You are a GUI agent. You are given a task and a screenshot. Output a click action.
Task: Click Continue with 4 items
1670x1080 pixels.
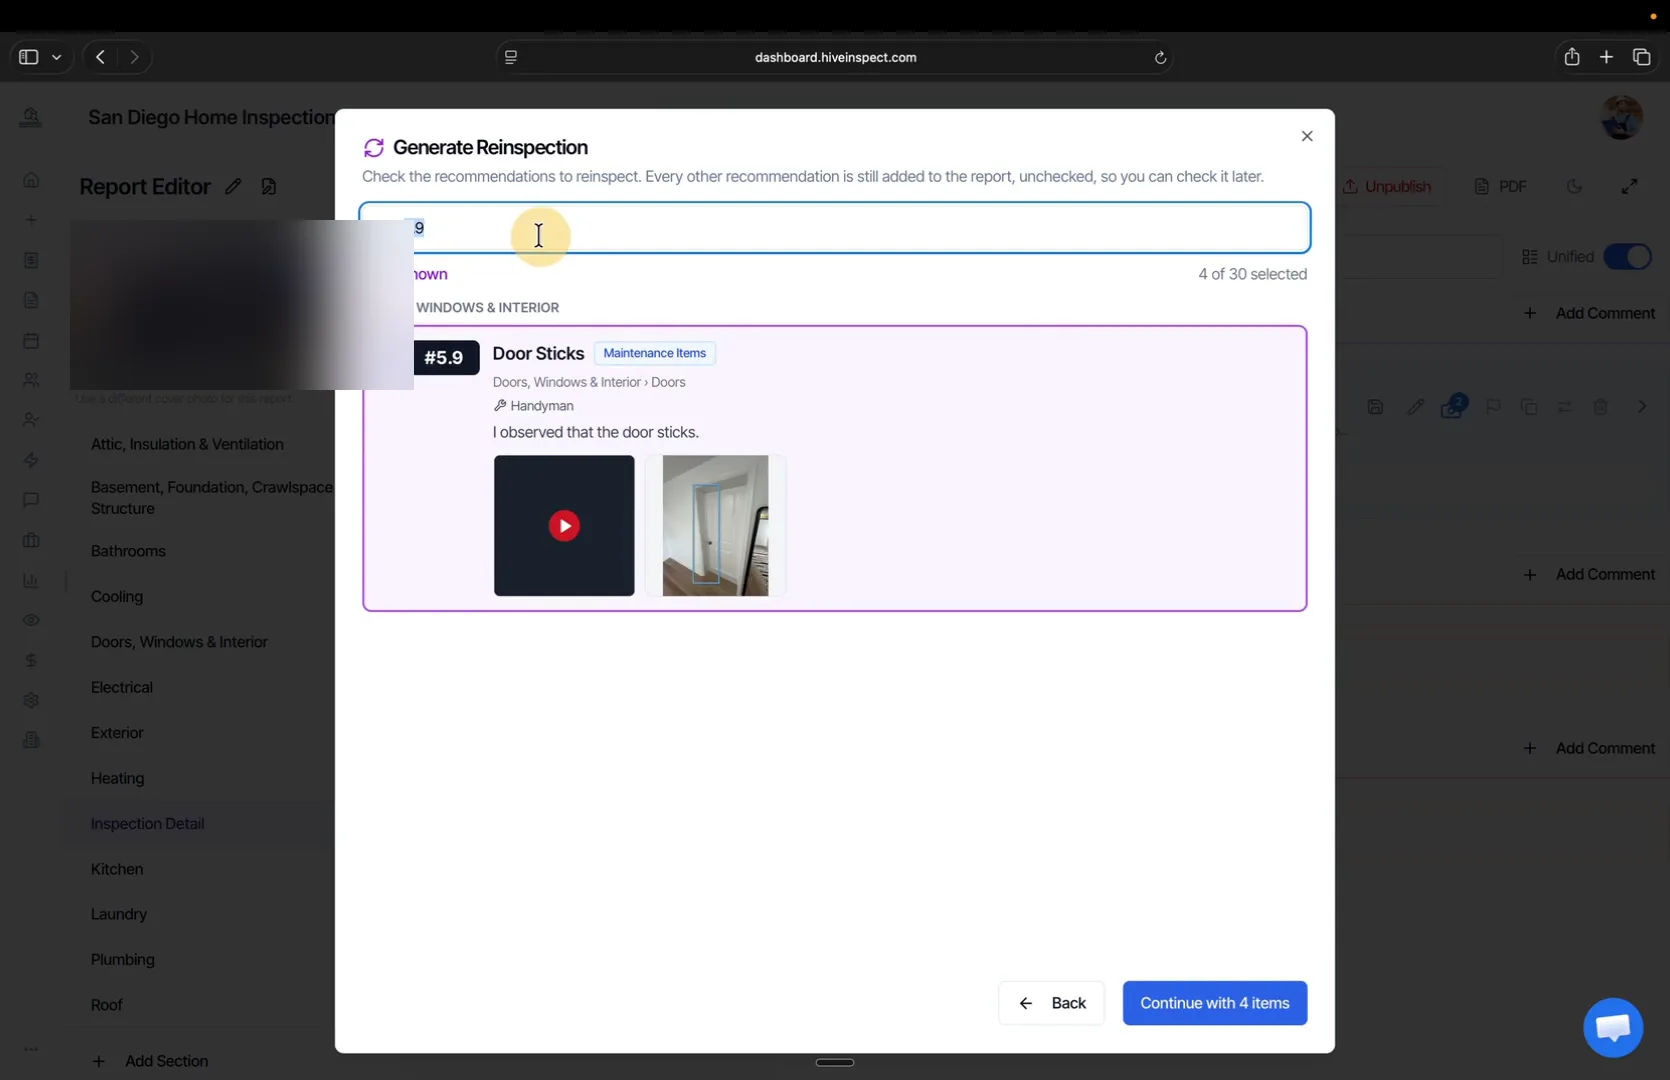pyautogui.click(x=1214, y=1003)
